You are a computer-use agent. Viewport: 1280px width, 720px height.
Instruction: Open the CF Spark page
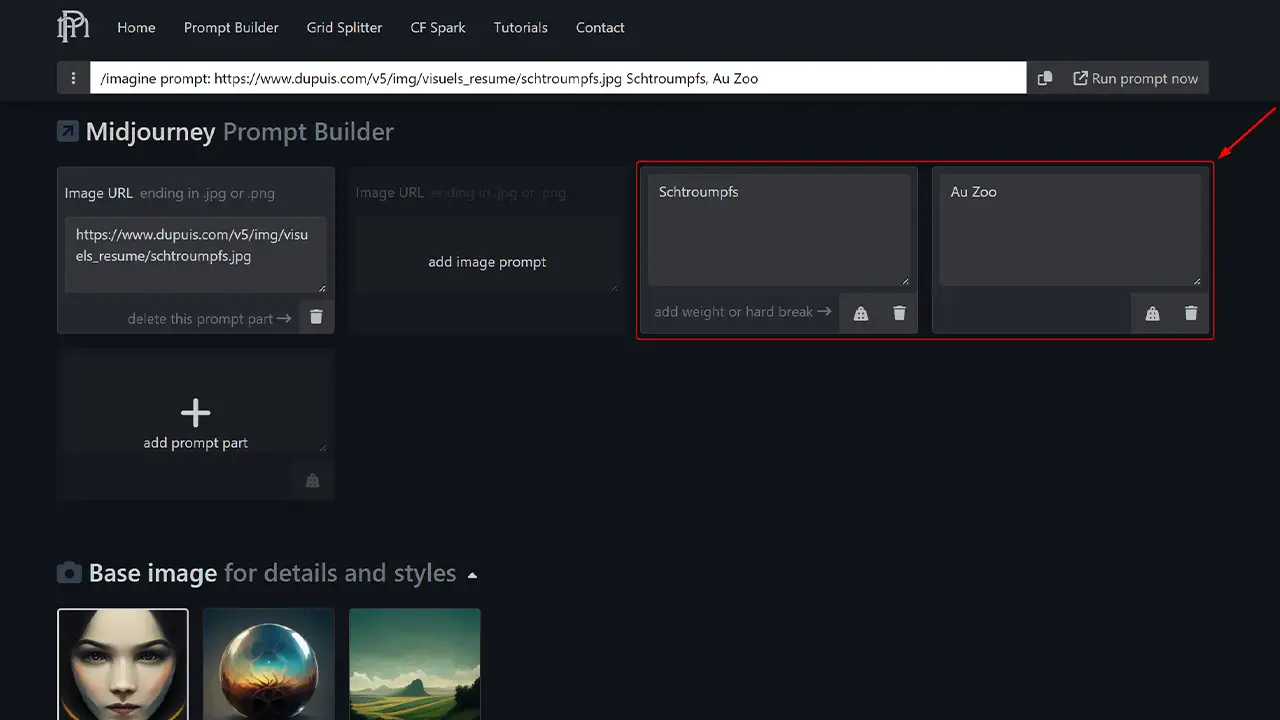point(438,27)
